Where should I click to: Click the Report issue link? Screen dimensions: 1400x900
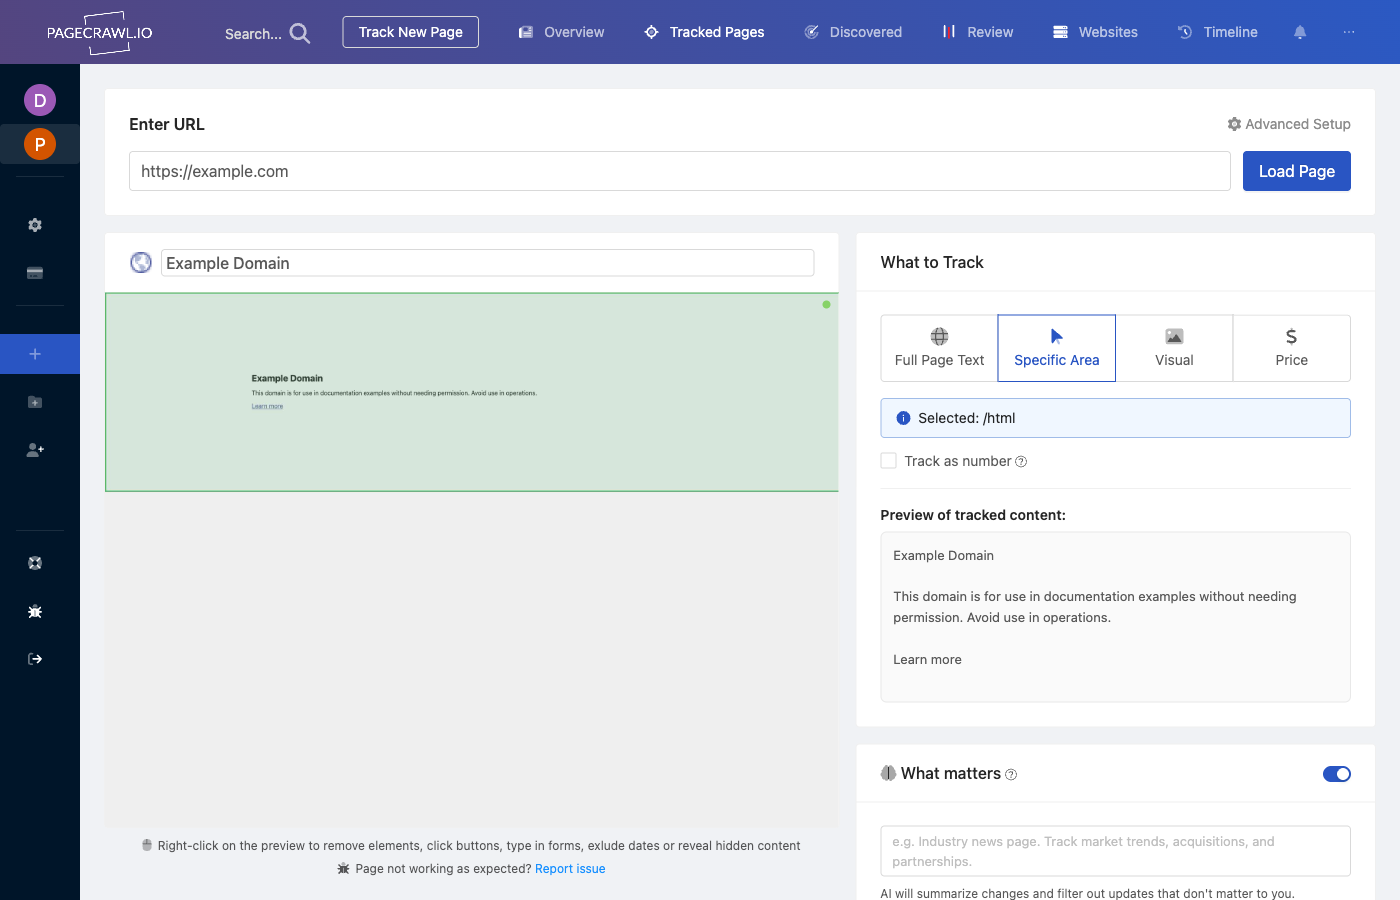(x=570, y=869)
